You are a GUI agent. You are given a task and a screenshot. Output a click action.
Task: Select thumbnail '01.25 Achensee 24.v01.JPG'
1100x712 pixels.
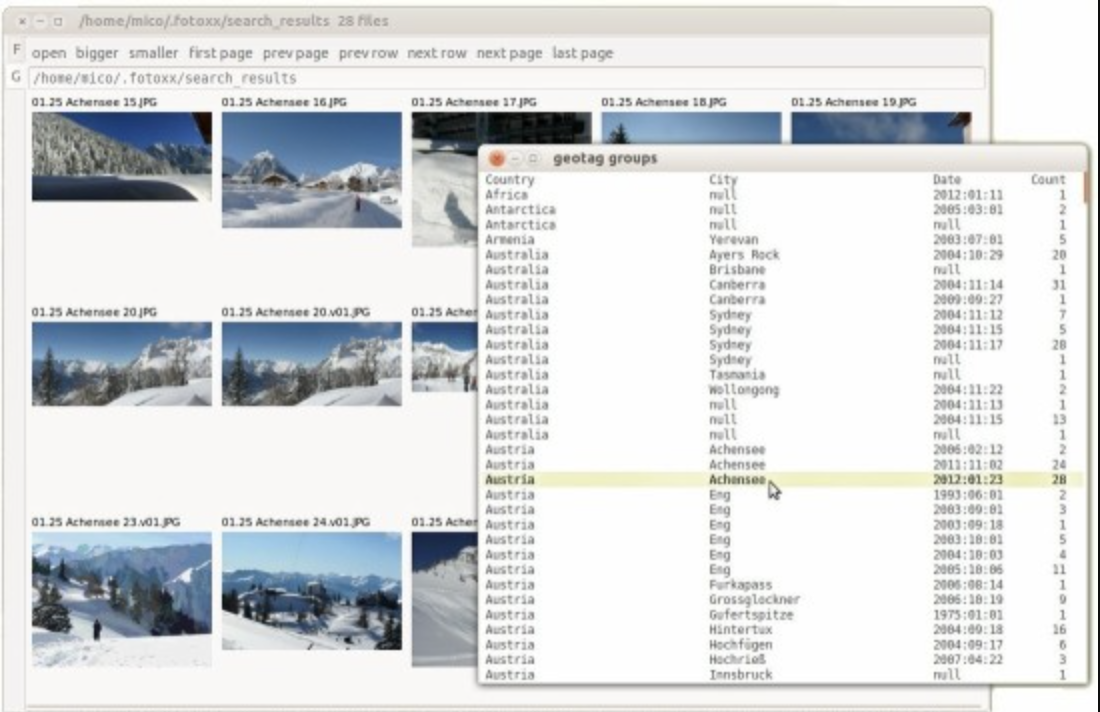pos(311,590)
